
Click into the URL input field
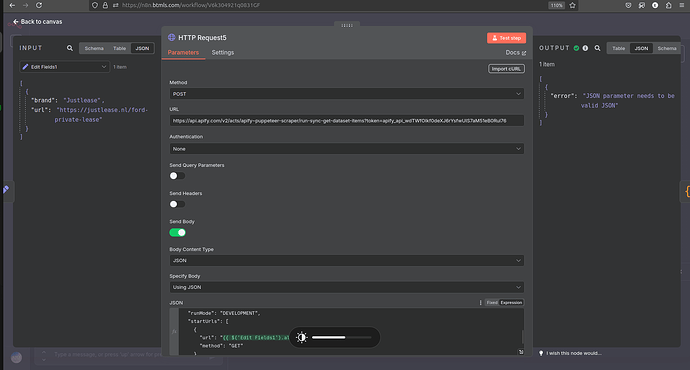tap(346, 121)
